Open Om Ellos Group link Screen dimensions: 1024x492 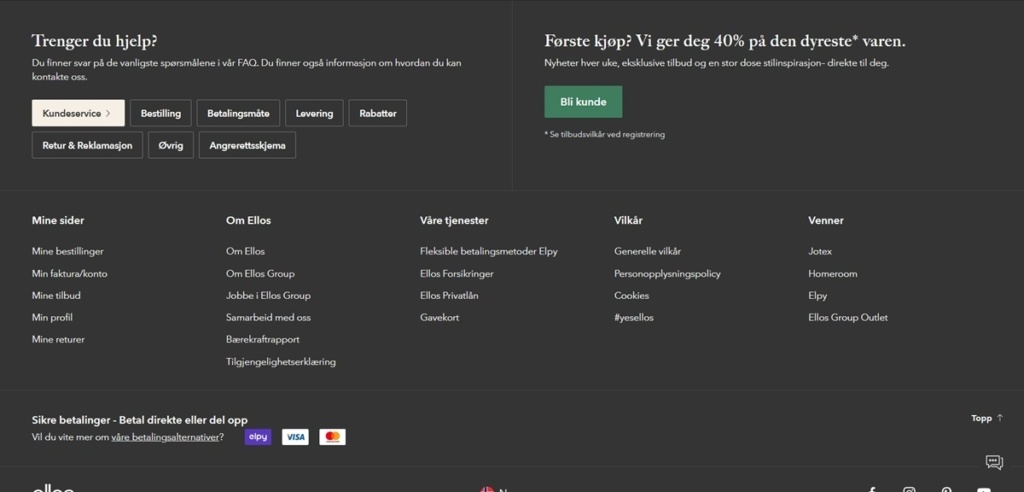pos(261,273)
